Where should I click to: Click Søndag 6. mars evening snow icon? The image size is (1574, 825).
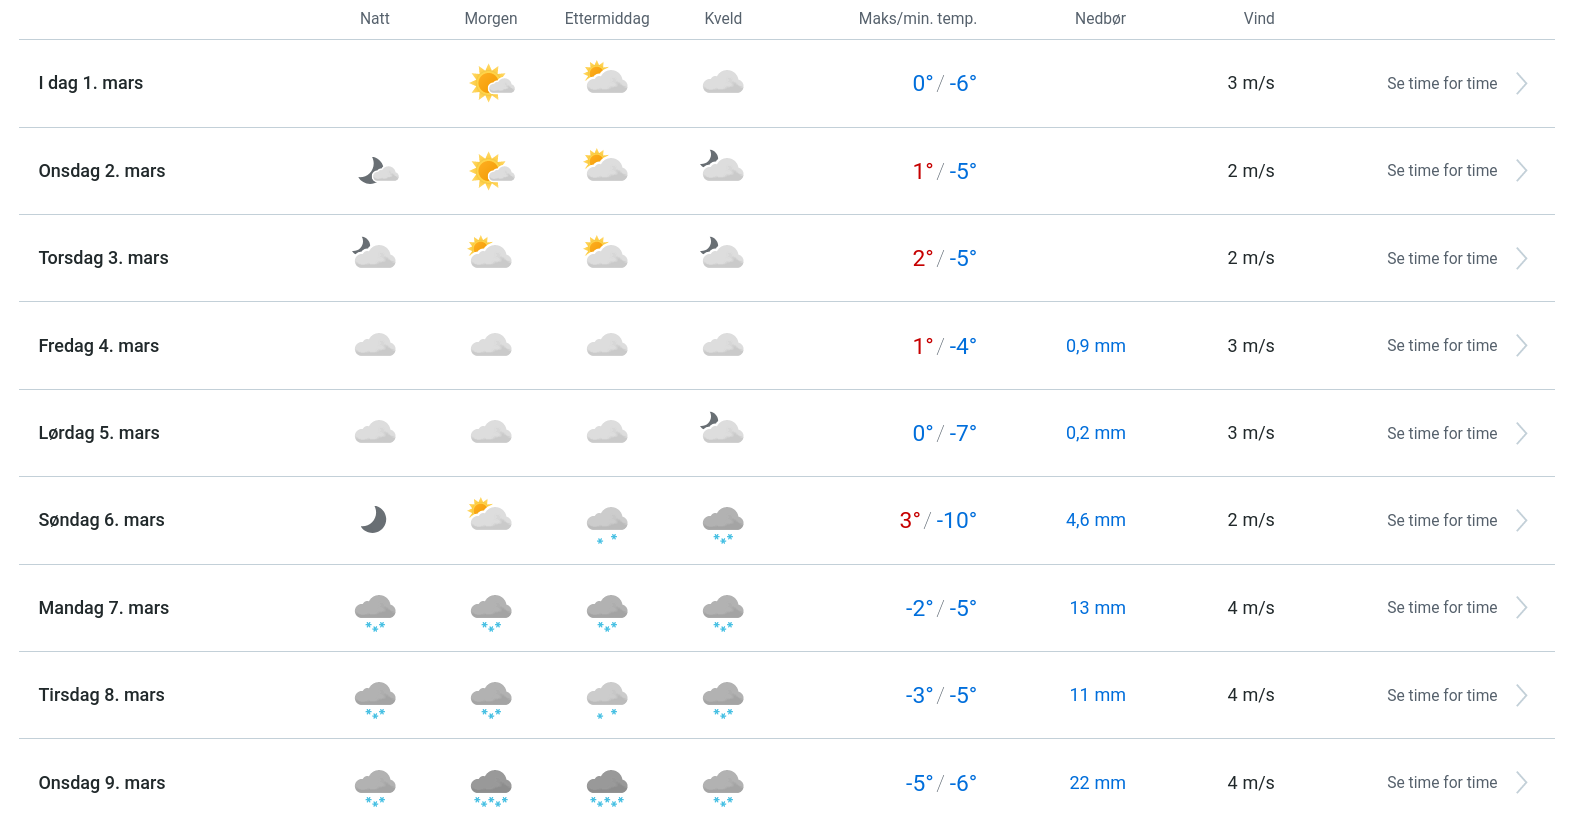click(x=723, y=523)
